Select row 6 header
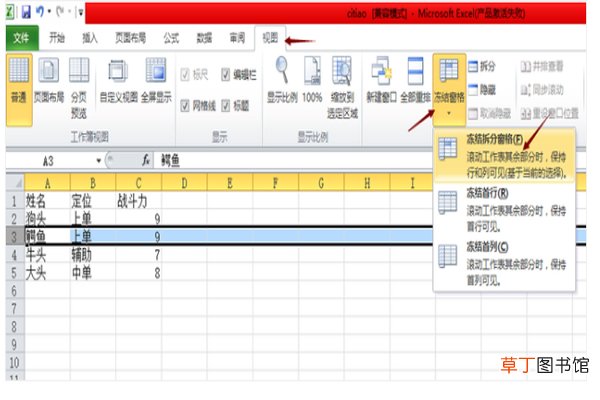The width and height of the screenshot is (600, 400). pyautogui.click(x=15, y=291)
